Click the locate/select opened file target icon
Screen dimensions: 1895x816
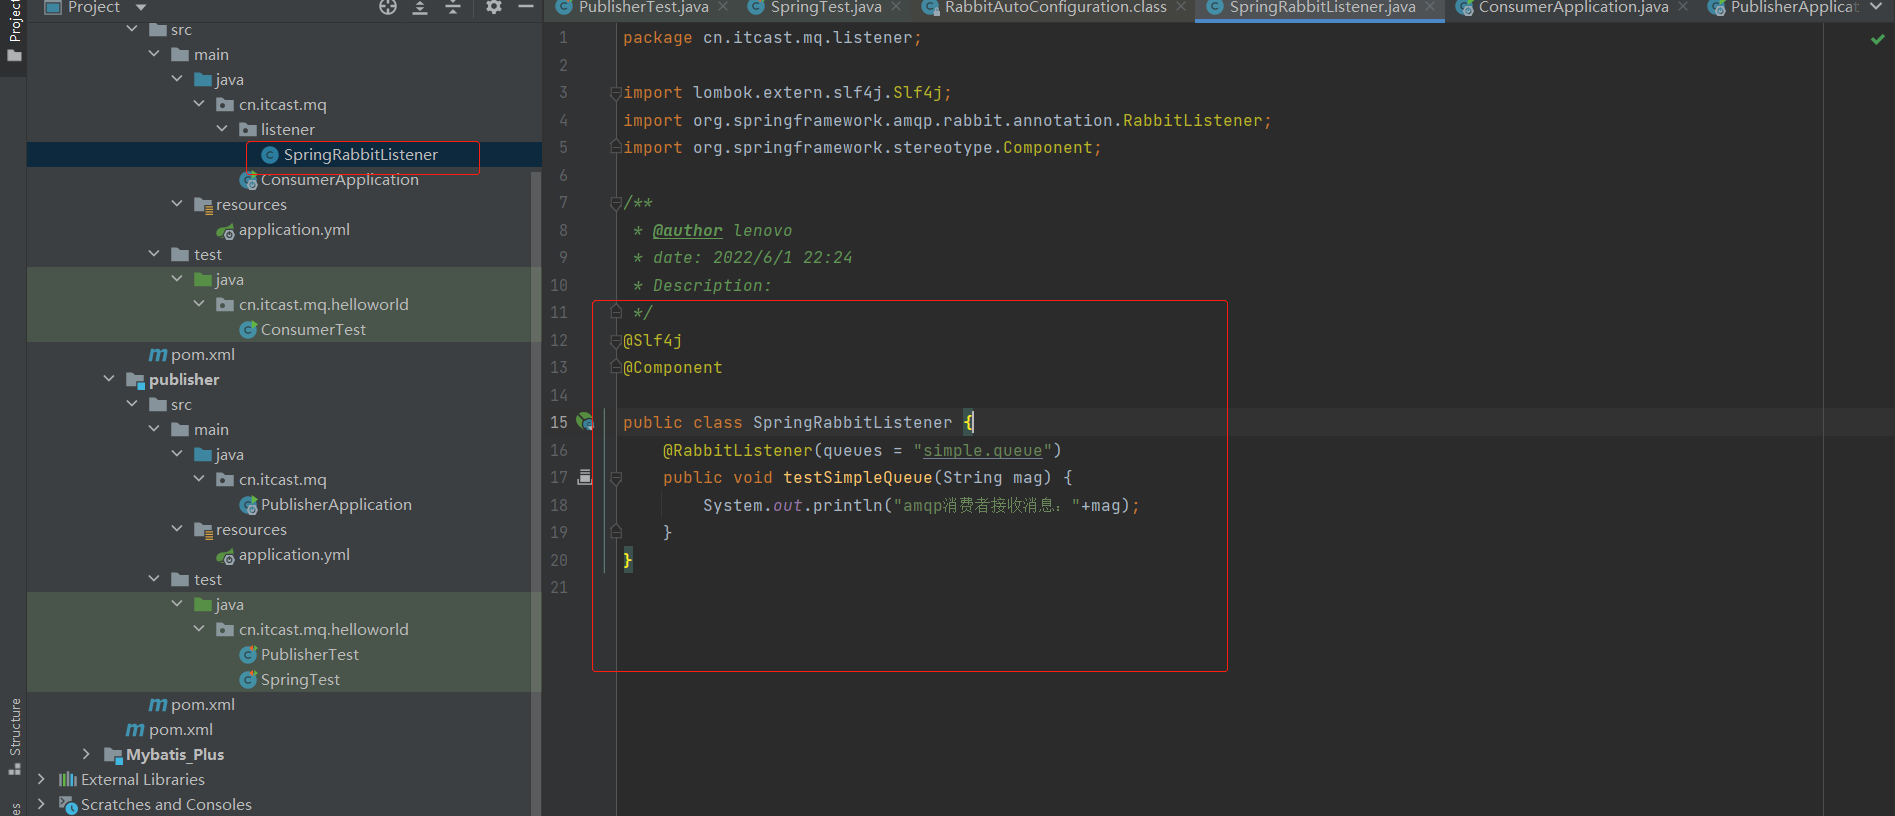[x=388, y=7]
